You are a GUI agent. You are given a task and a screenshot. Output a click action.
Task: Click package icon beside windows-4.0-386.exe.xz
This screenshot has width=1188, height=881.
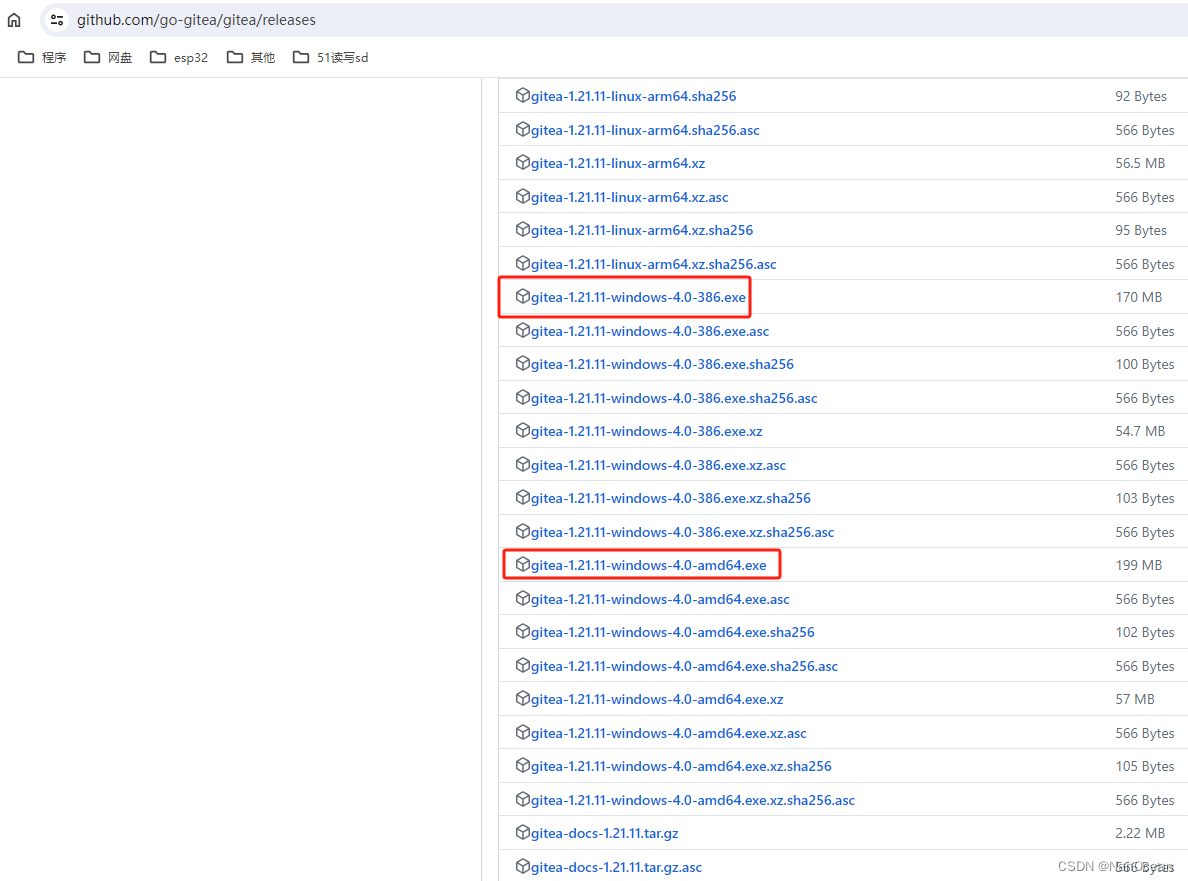[x=522, y=431]
